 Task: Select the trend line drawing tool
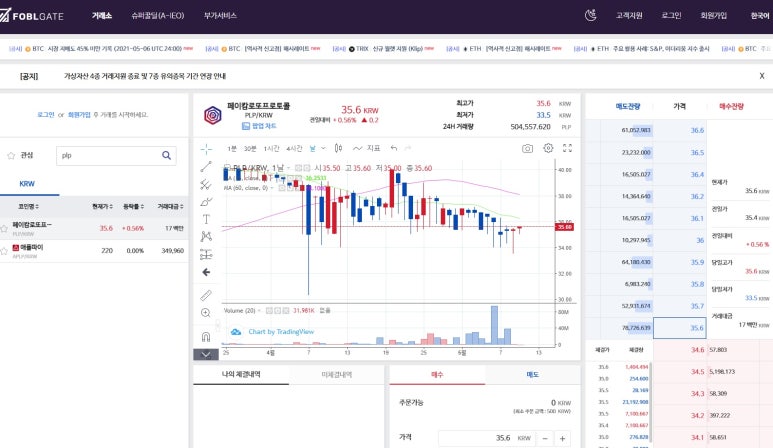coord(206,167)
